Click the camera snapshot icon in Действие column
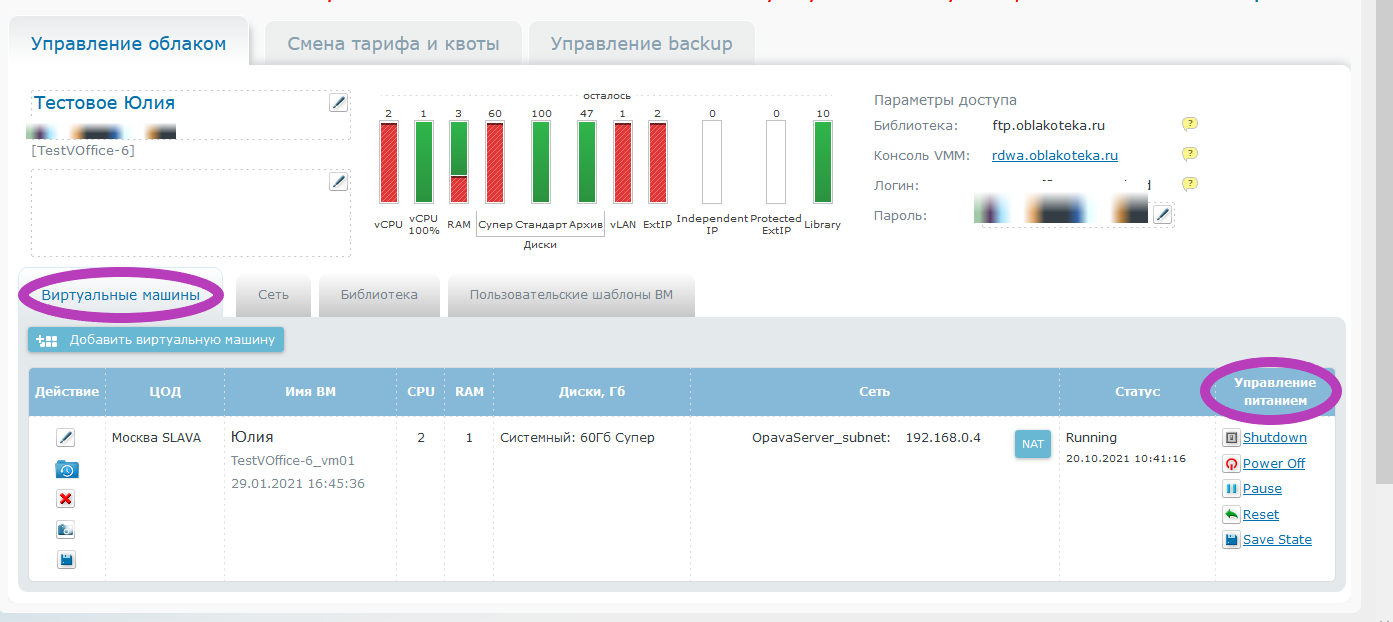The height and width of the screenshot is (622, 1393). point(66,530)
